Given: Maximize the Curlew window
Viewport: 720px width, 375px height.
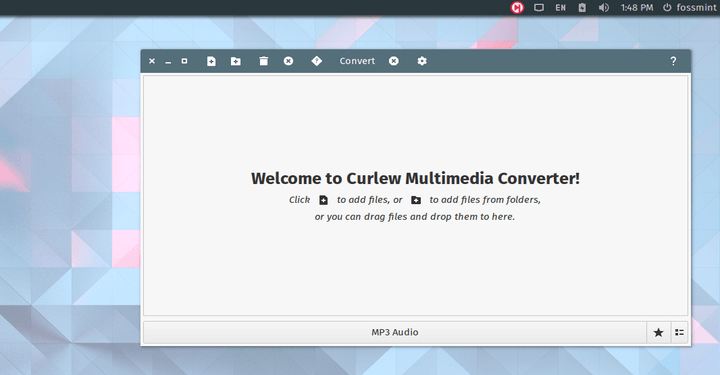Looking at the screenshot, I should coord(184,61).
